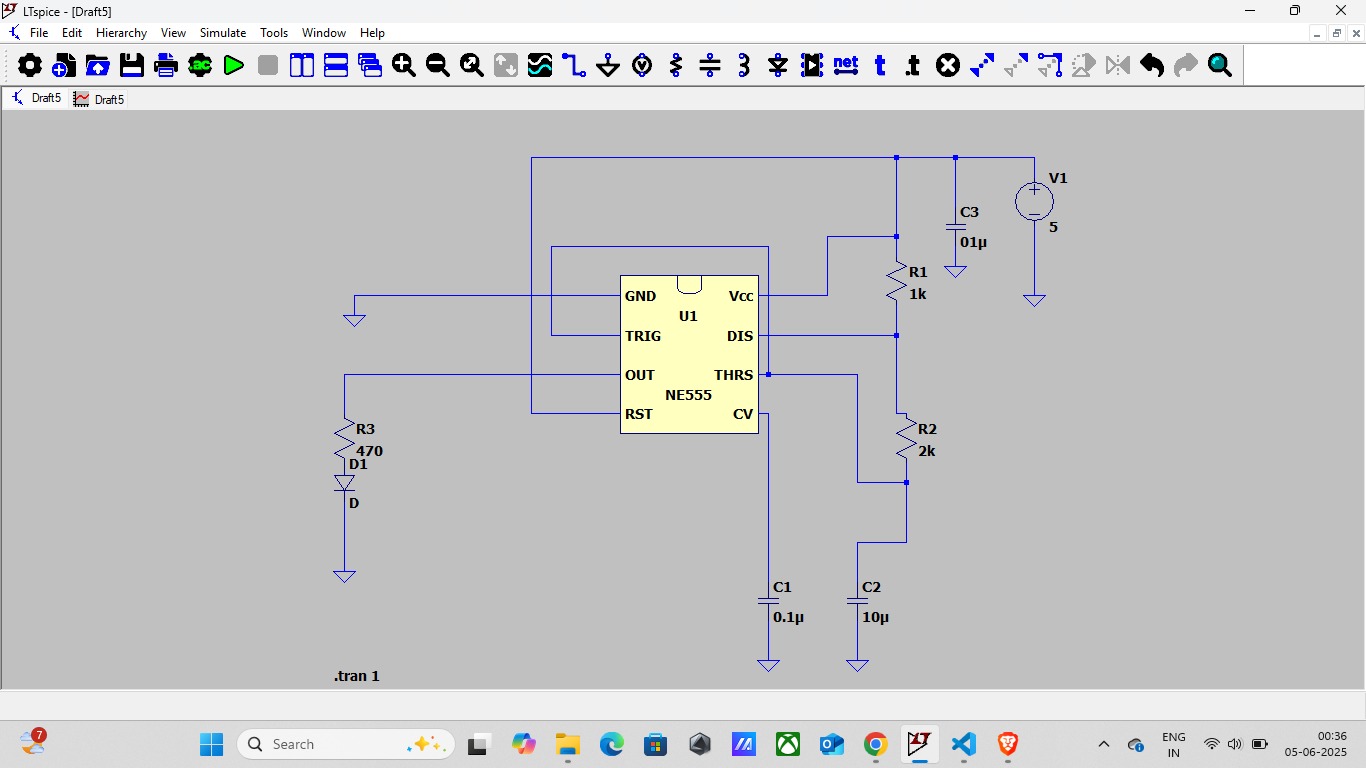Print the schematic
The width and height of the screenshot is (1366, 768).
pos(166,66)
